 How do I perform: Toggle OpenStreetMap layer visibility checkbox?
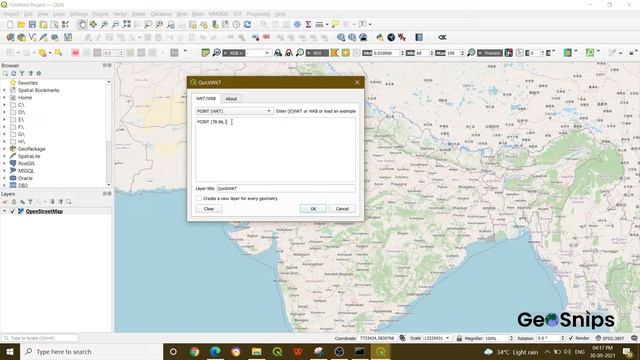[x=12, y=211]
